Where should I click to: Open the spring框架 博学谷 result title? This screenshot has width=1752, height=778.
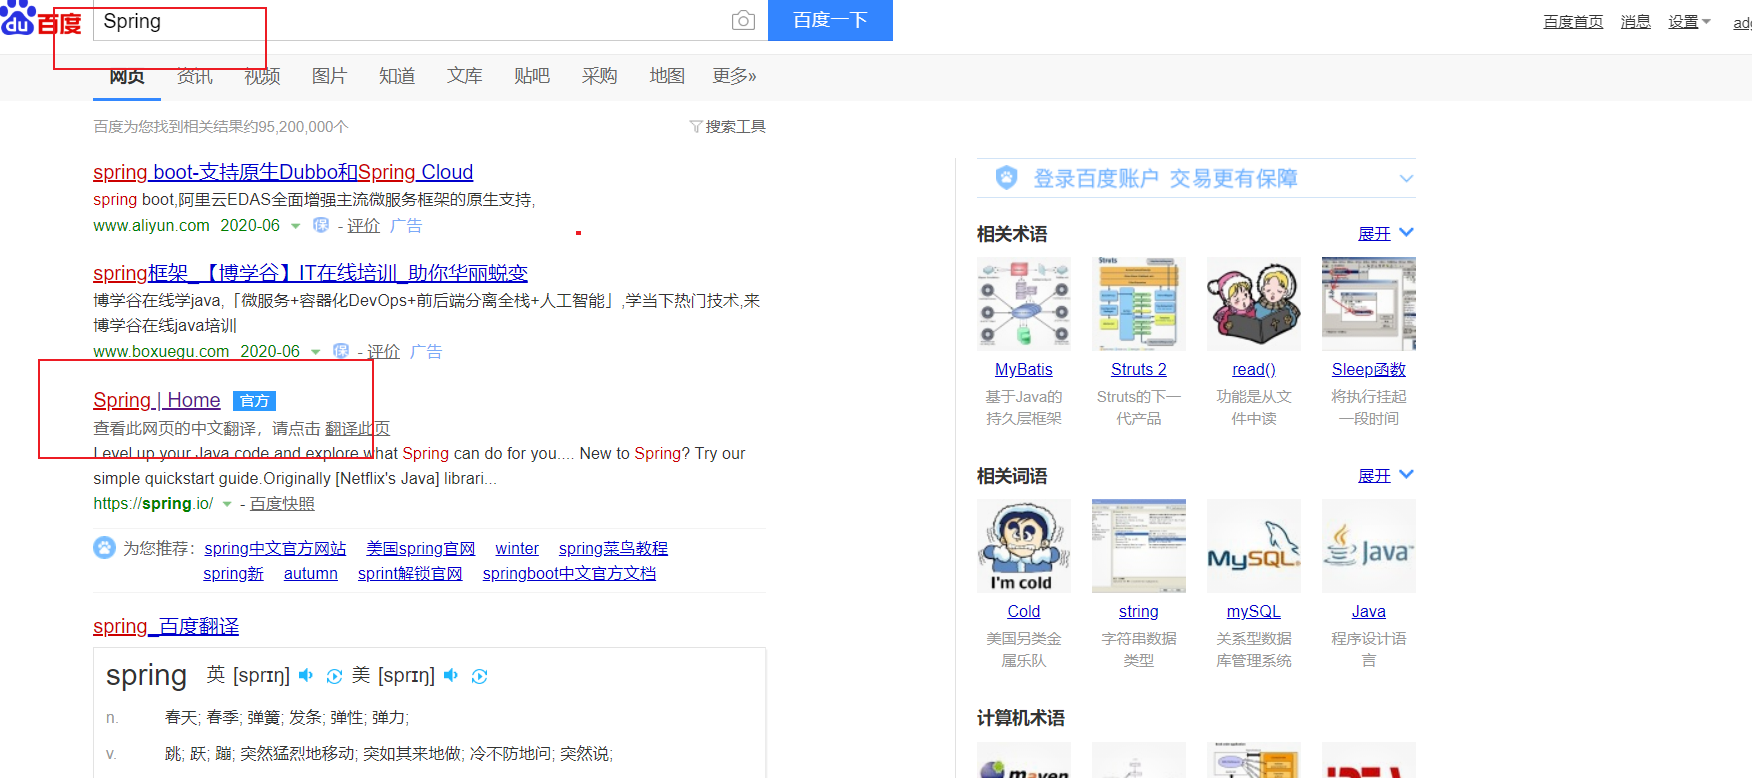tap(310, 273)
